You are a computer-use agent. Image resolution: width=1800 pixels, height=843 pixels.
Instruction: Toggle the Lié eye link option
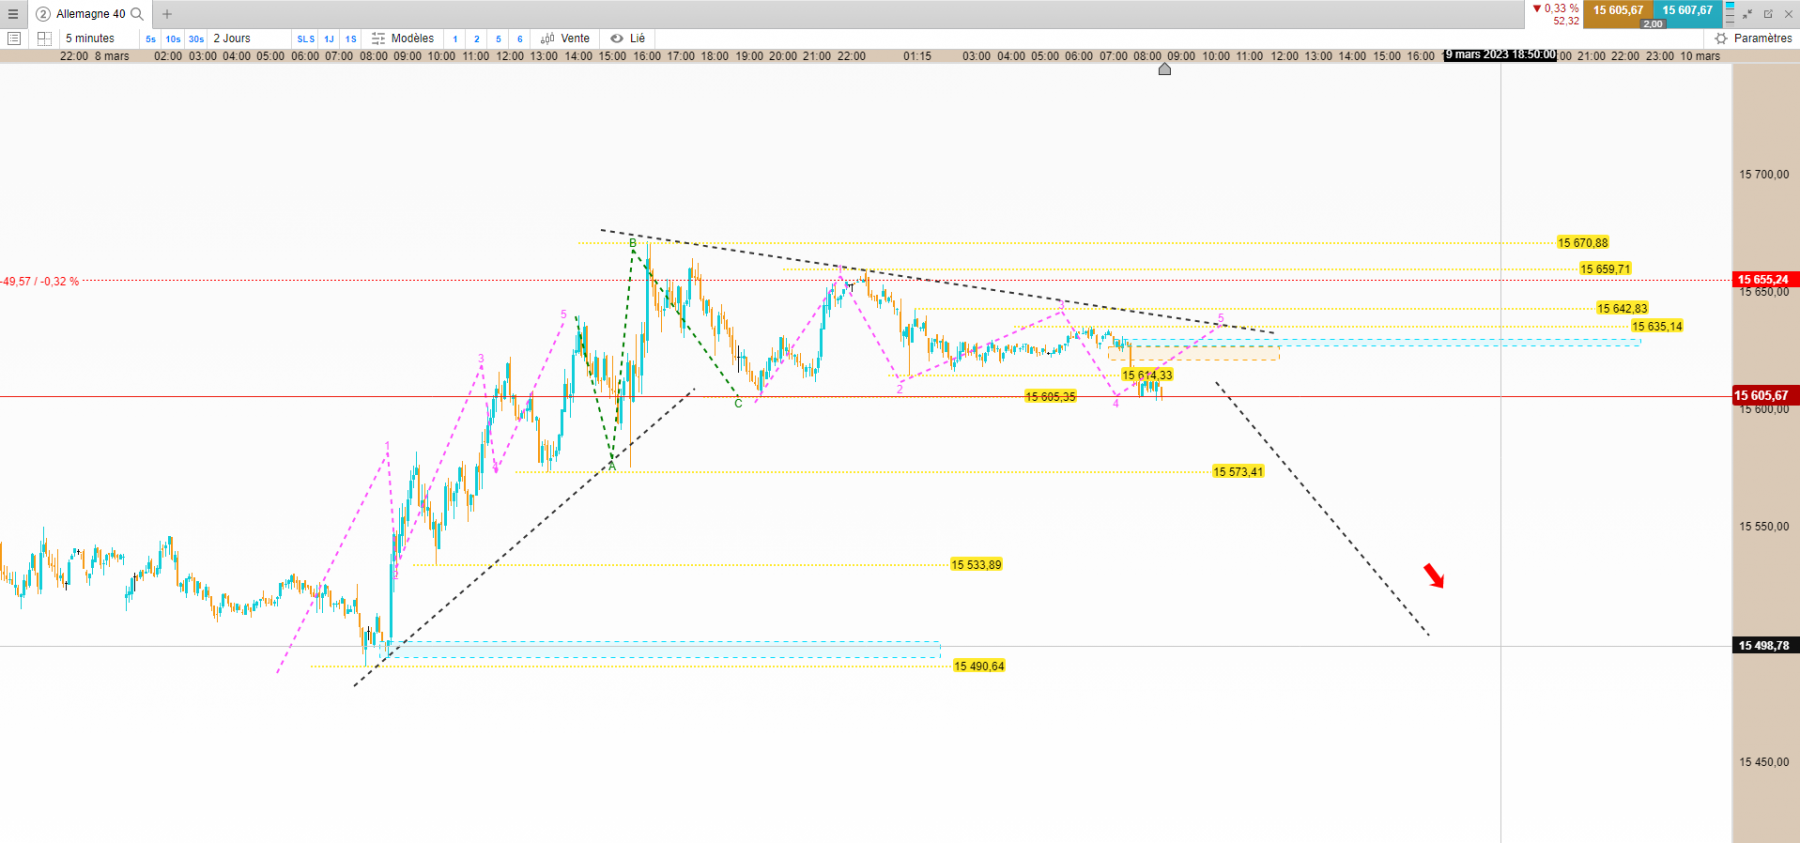pos(628,38)
